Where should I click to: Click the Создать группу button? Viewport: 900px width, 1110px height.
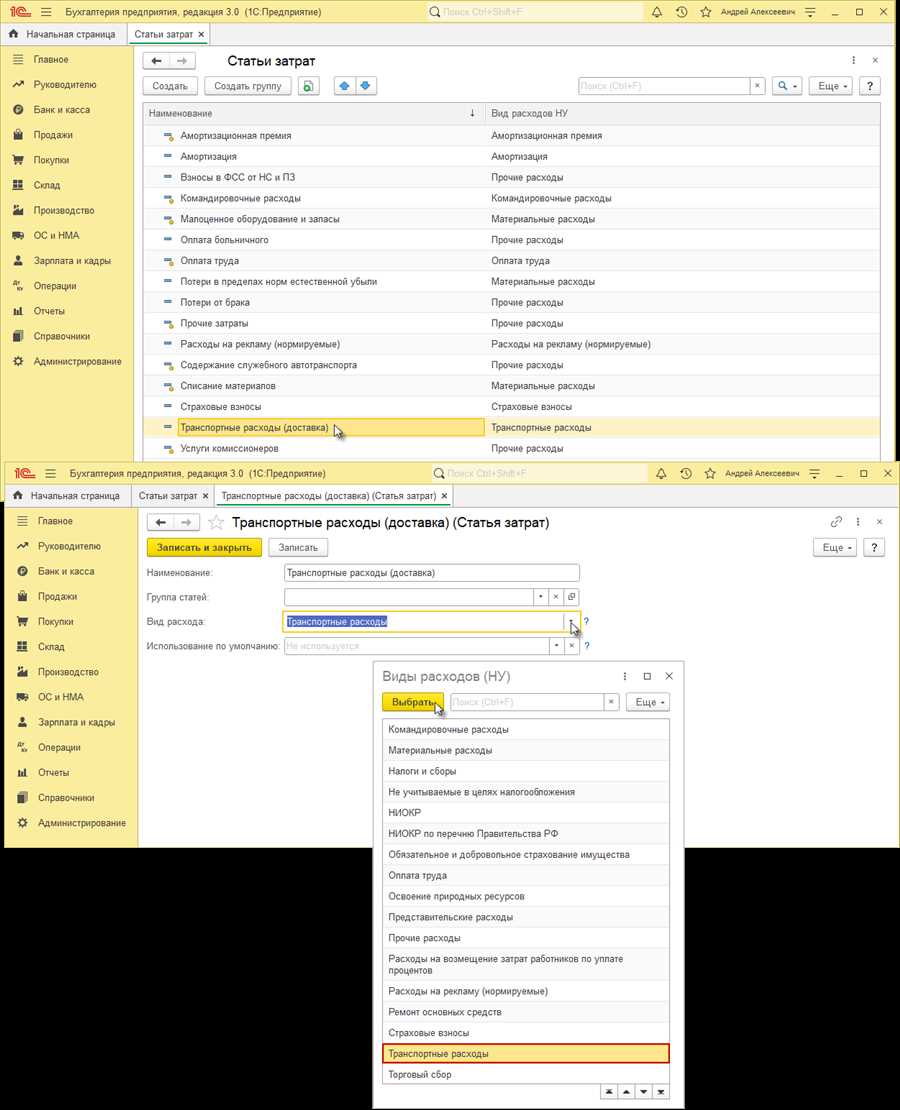click(248, 86)
